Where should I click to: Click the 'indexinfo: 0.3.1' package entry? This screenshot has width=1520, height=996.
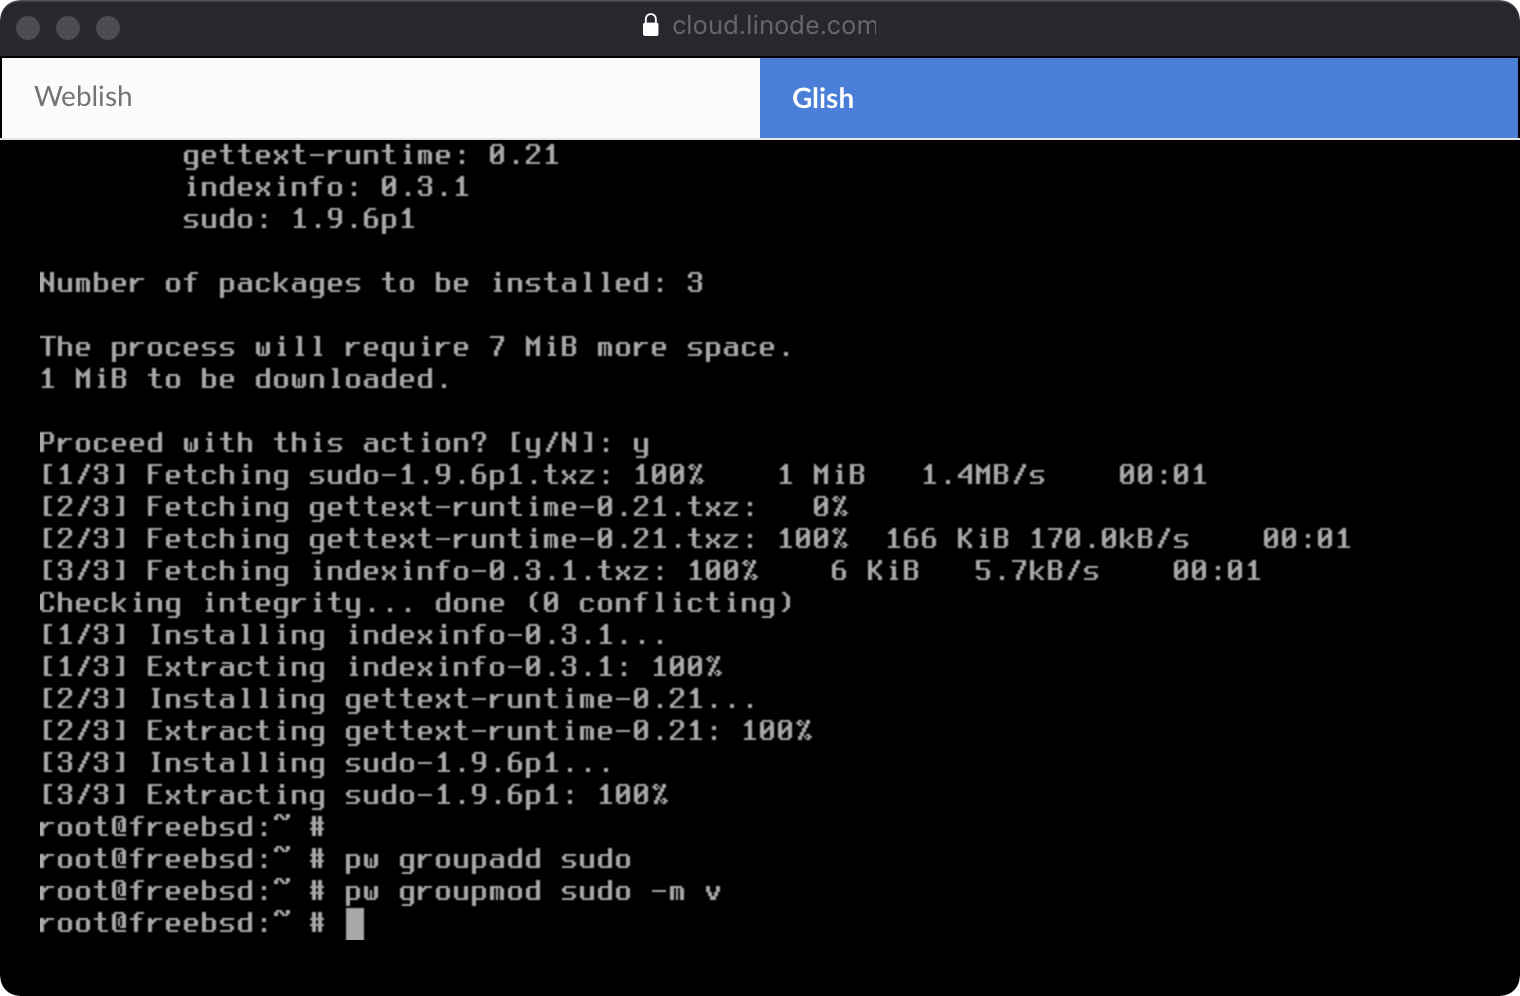[326, 187]
